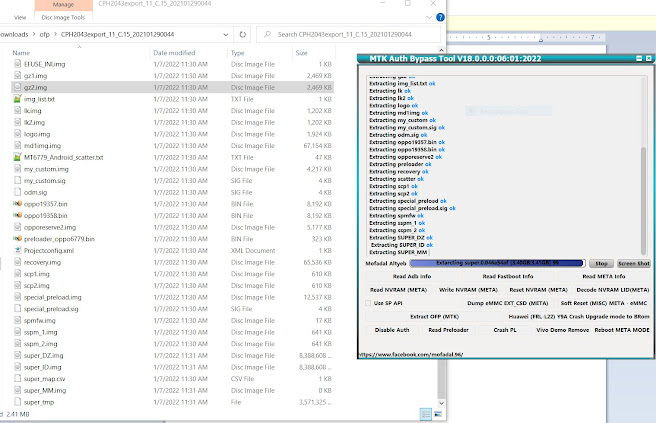Select the oppo19357.bin file icon
Viewport: 656px width, 423px height.
[x=17, y=204]
